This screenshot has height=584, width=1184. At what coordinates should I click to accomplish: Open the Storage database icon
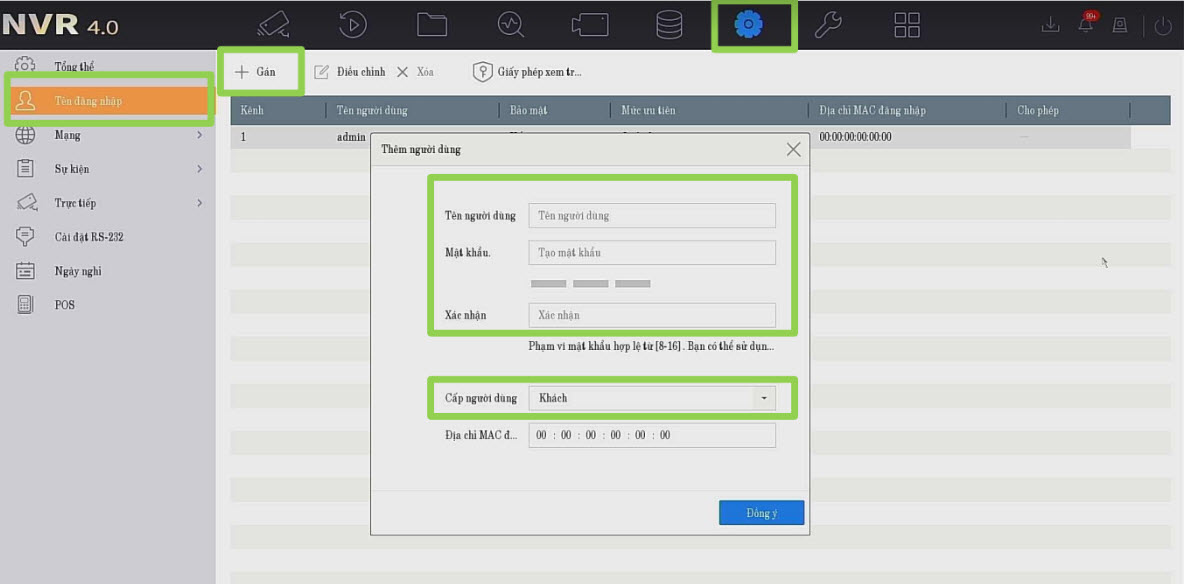pos(669,25)
